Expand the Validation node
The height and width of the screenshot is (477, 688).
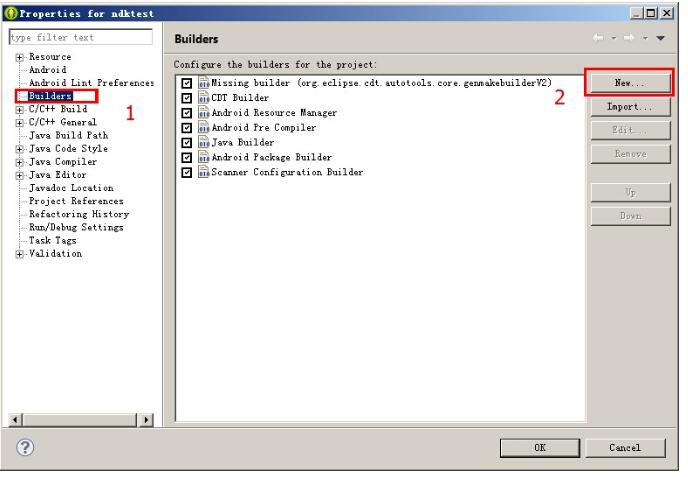19,254
